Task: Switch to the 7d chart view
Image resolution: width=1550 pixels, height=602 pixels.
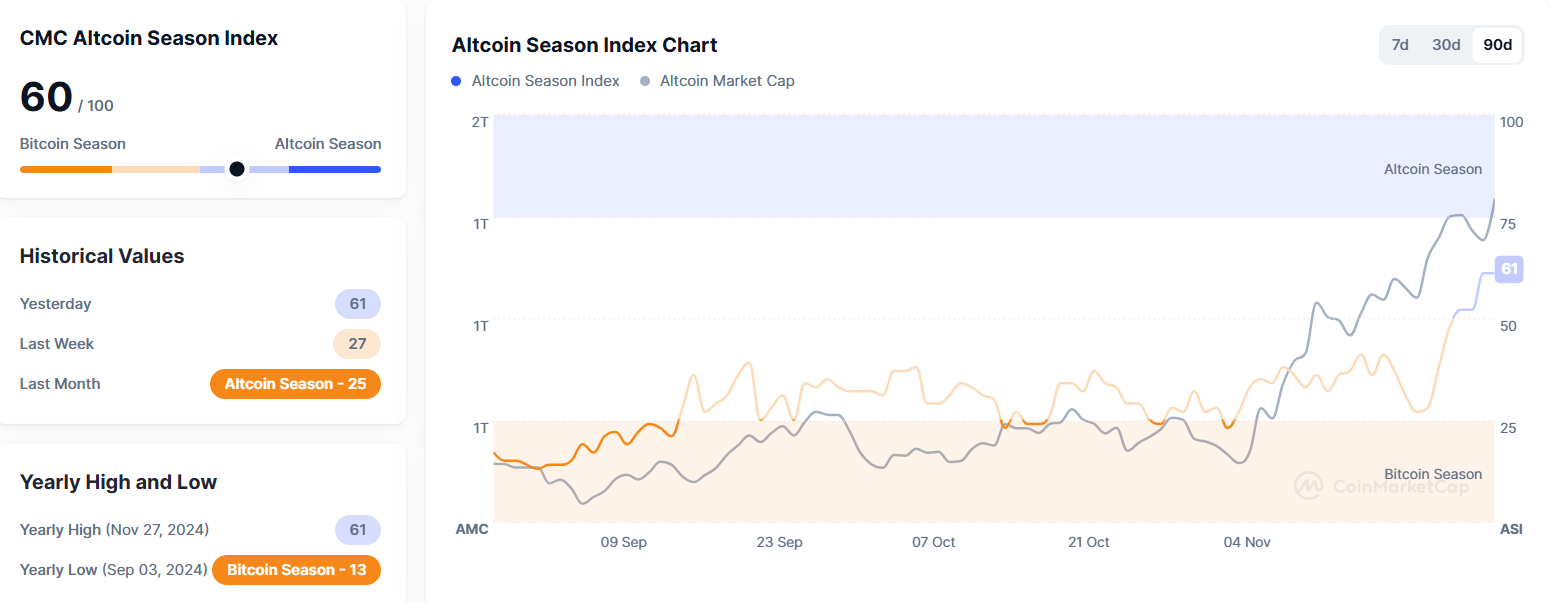Action: 1400,45
